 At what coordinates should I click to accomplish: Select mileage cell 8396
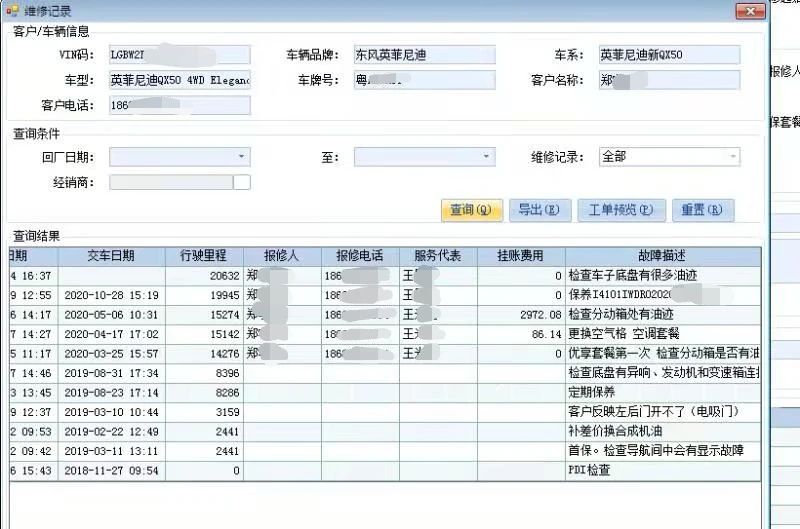[204, 373]
